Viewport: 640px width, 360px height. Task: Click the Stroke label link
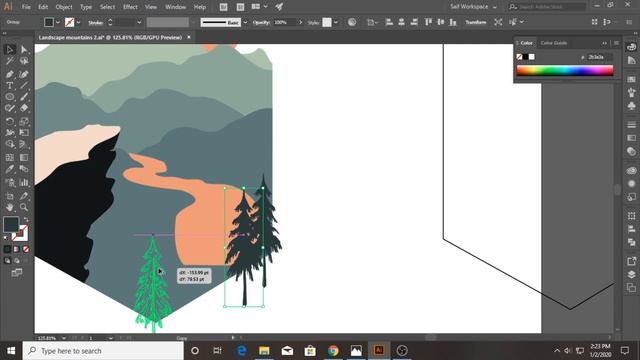(x=96, y=23)
